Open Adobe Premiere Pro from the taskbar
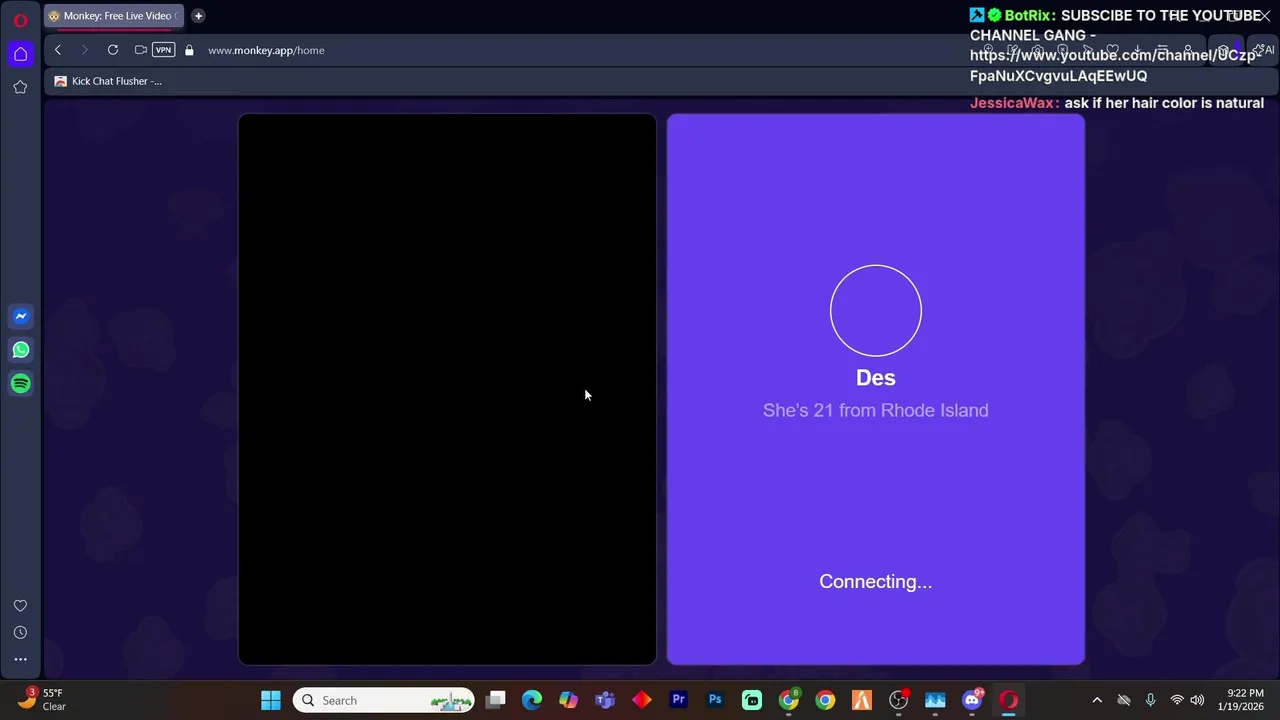This screenshot has height=720, width=1280. (x=679, y=700)
